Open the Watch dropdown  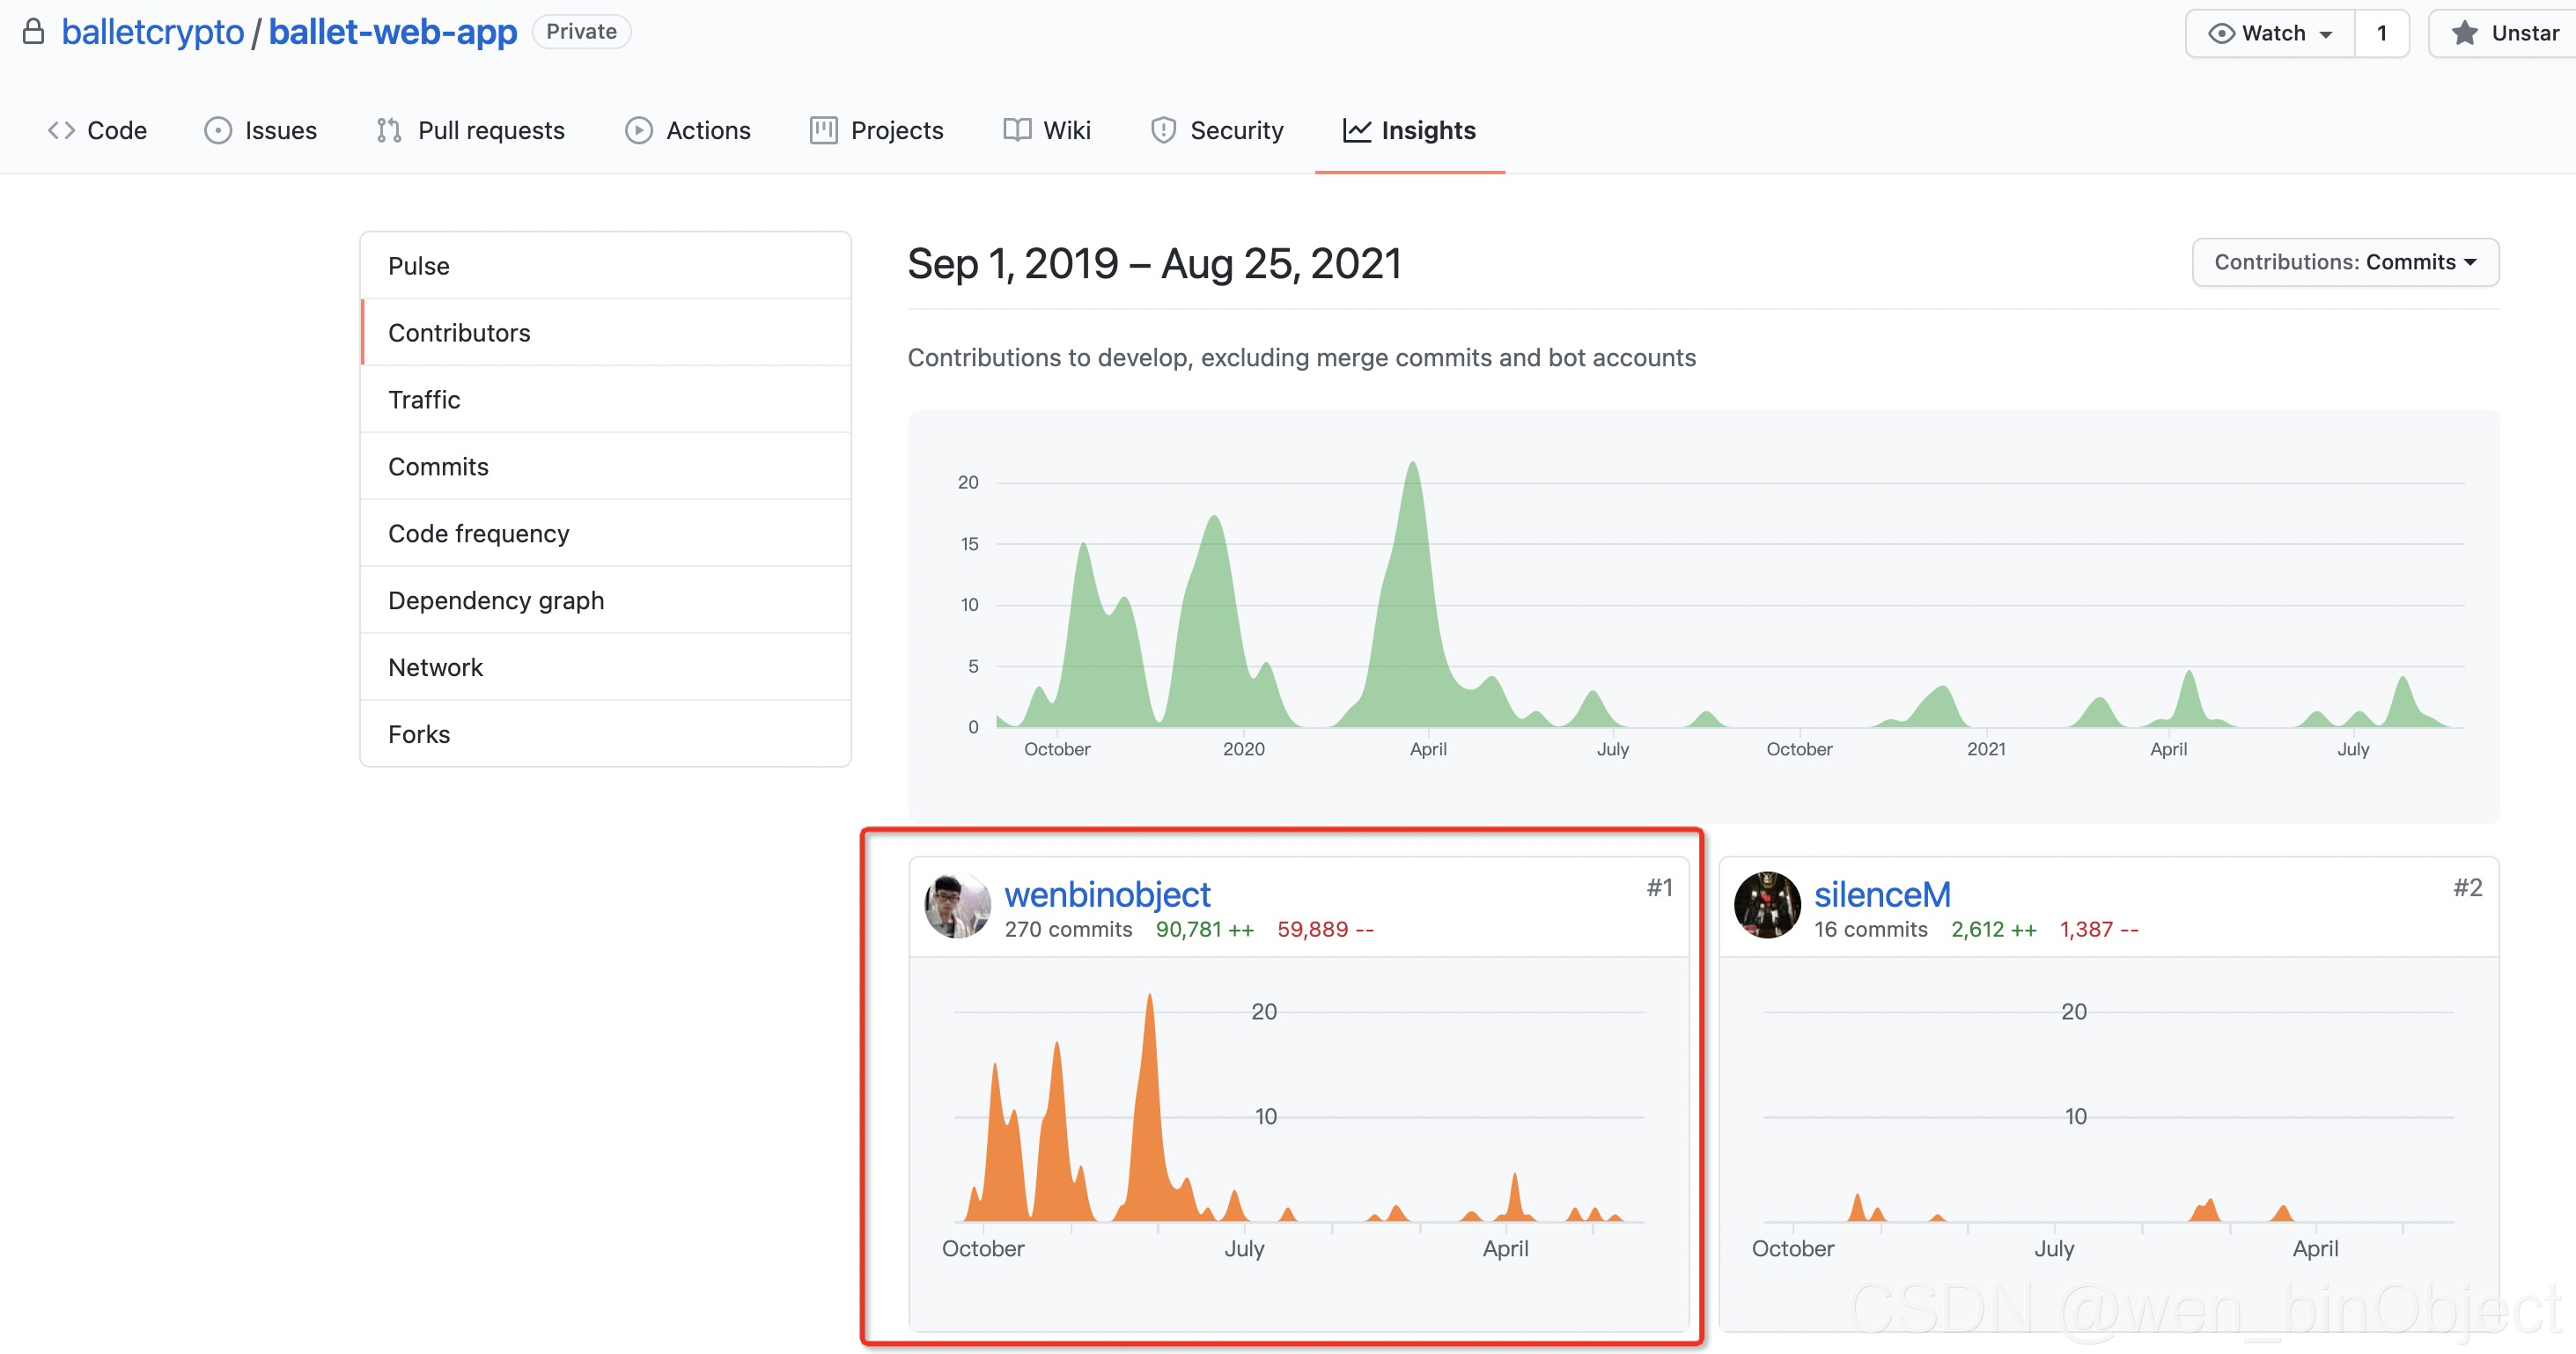pyautogui.click(x=2270, y=33)
